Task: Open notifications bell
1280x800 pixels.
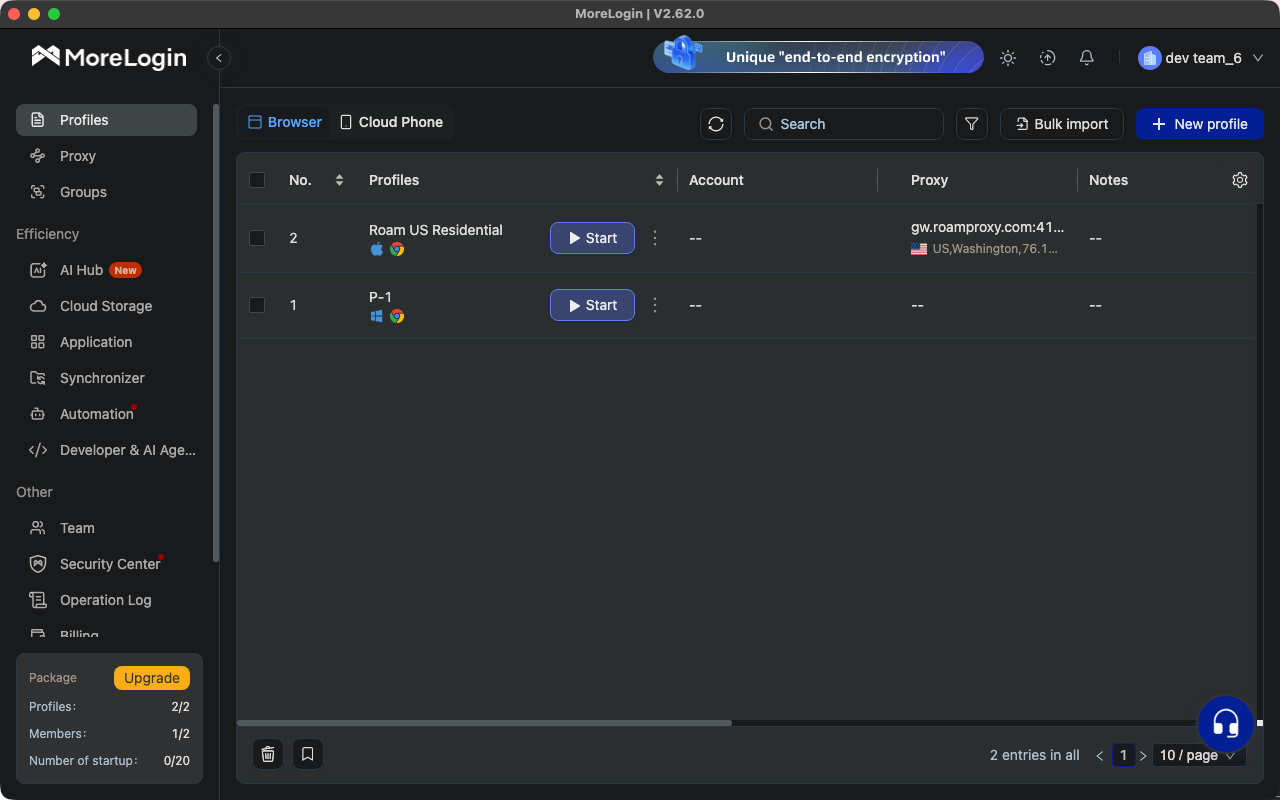Action: [1087, 58]
